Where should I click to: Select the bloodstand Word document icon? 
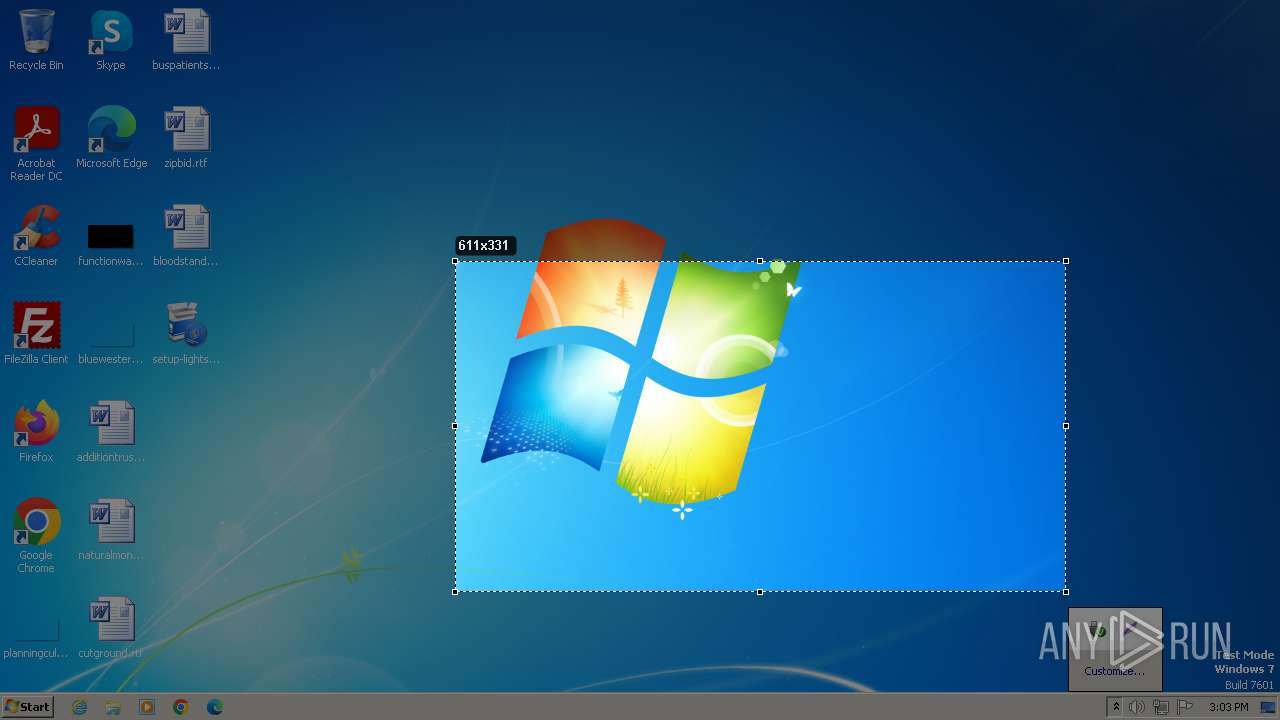186,227
